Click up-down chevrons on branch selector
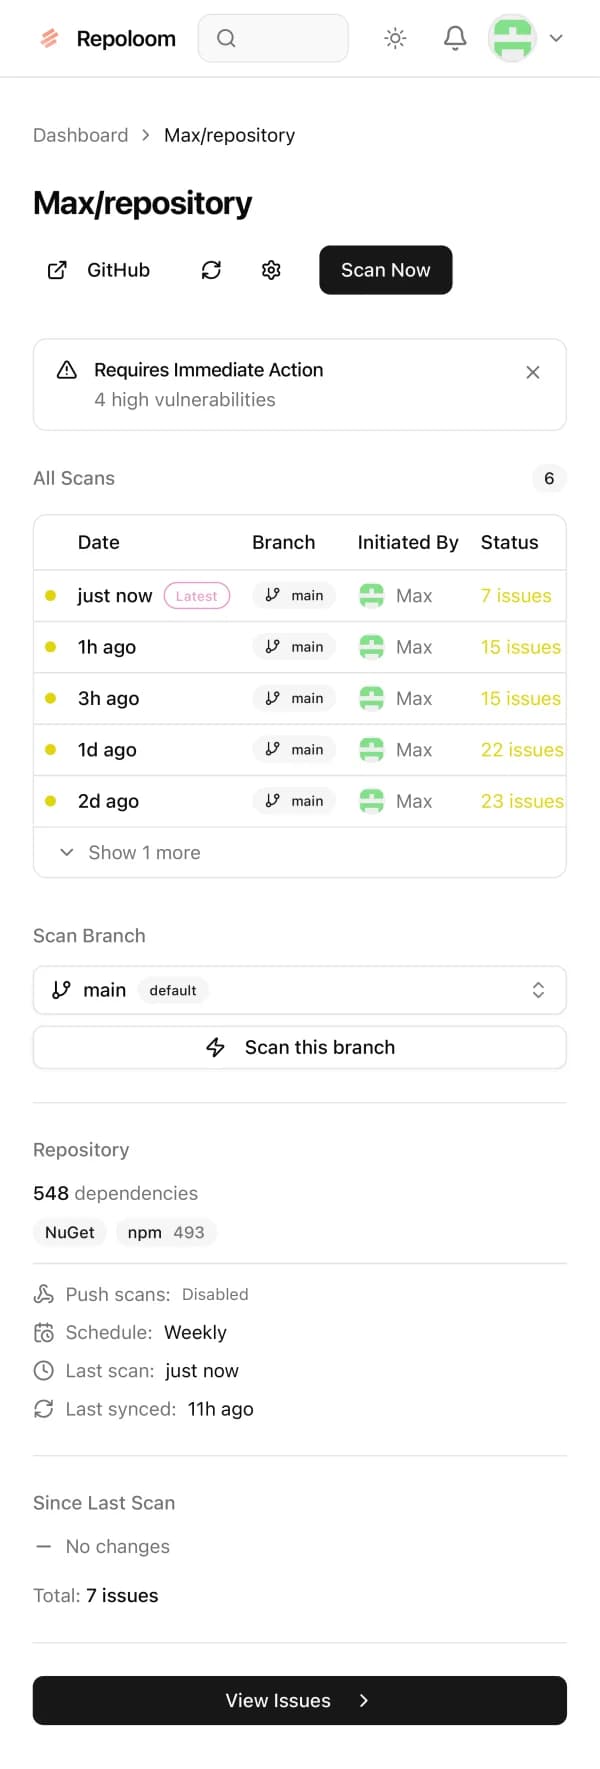 538,990
